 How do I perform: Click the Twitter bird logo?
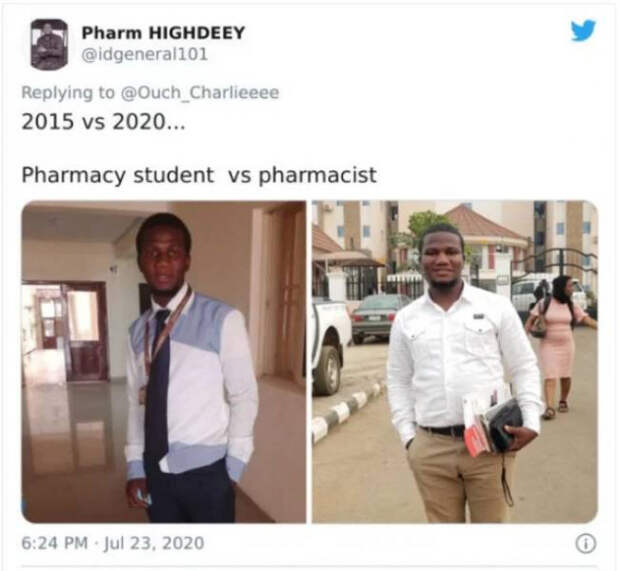coord(583,30)
